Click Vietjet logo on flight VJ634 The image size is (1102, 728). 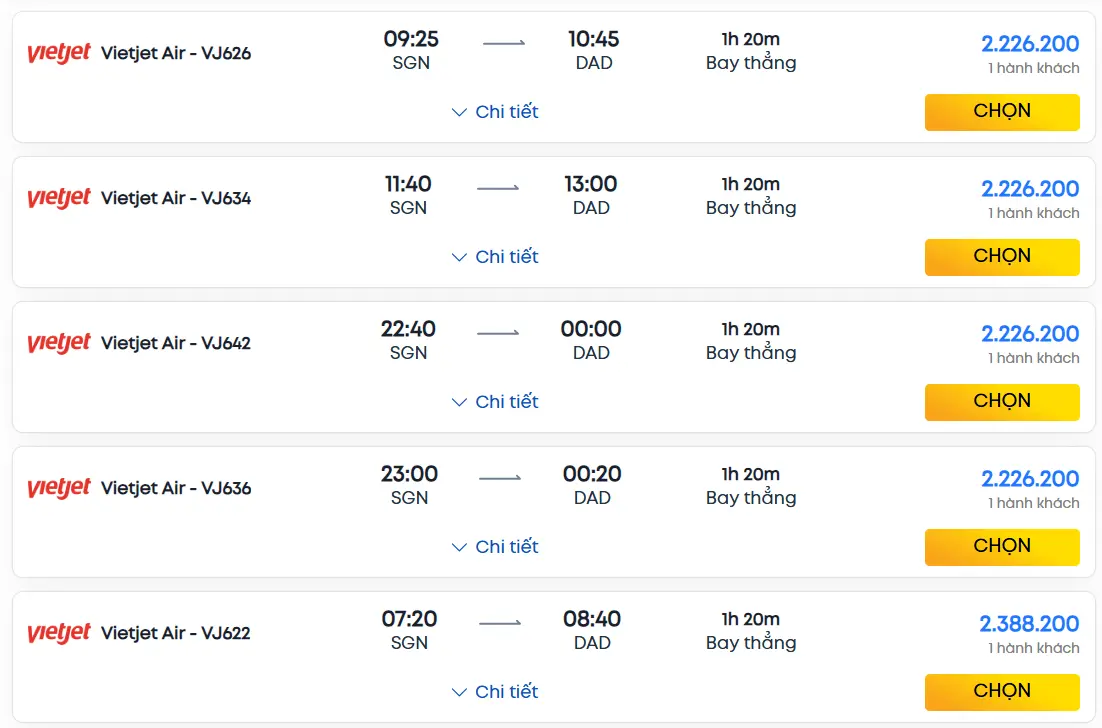coord(59,198)
